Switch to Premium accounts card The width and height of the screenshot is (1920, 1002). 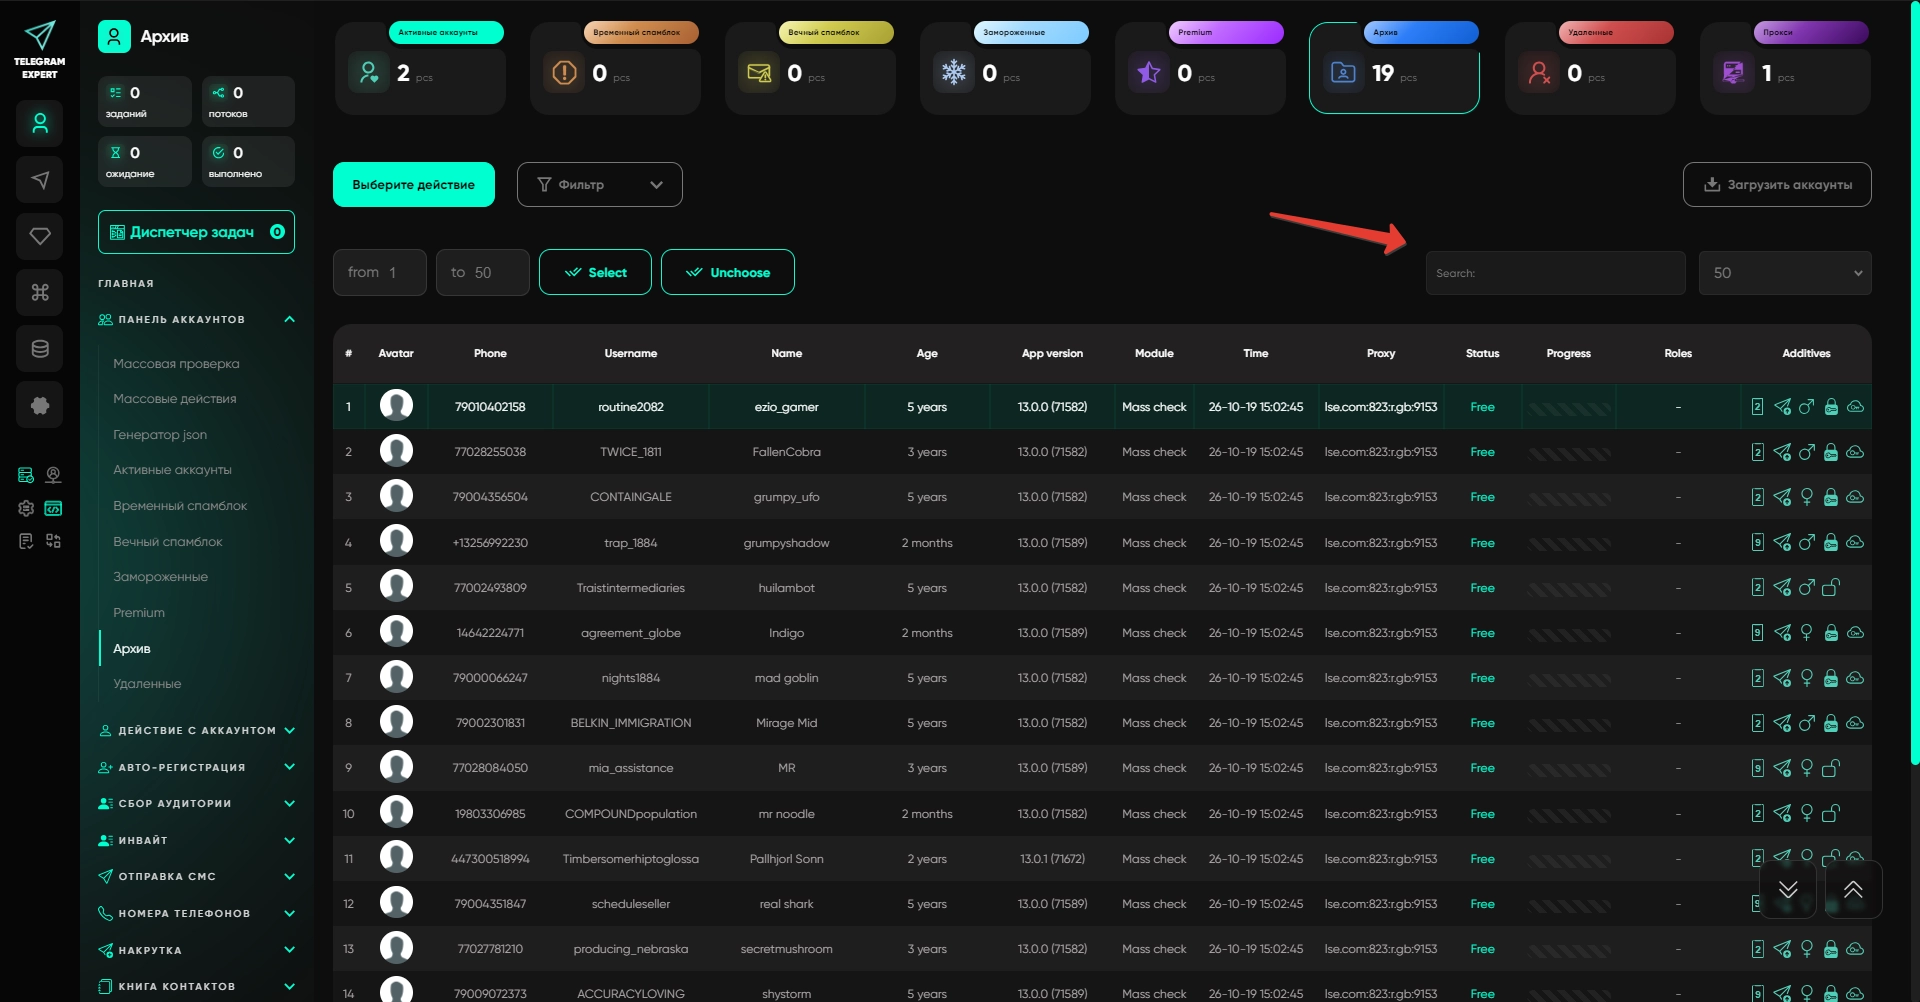click(1200, 68)
